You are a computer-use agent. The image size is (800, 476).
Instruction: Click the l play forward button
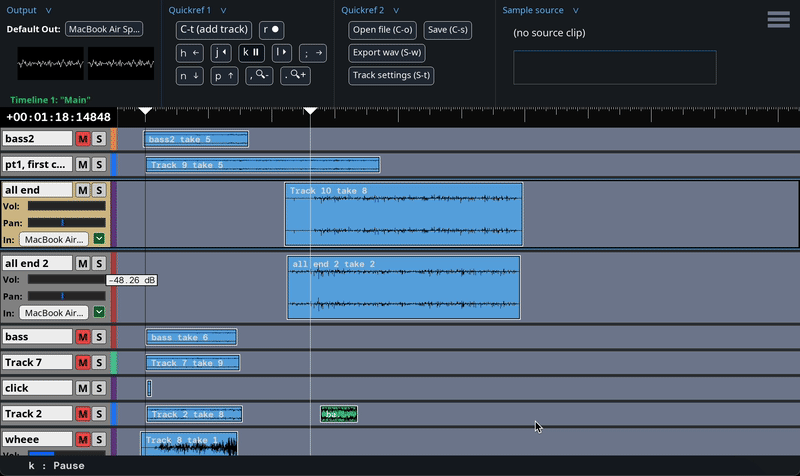tap(282, 53)
